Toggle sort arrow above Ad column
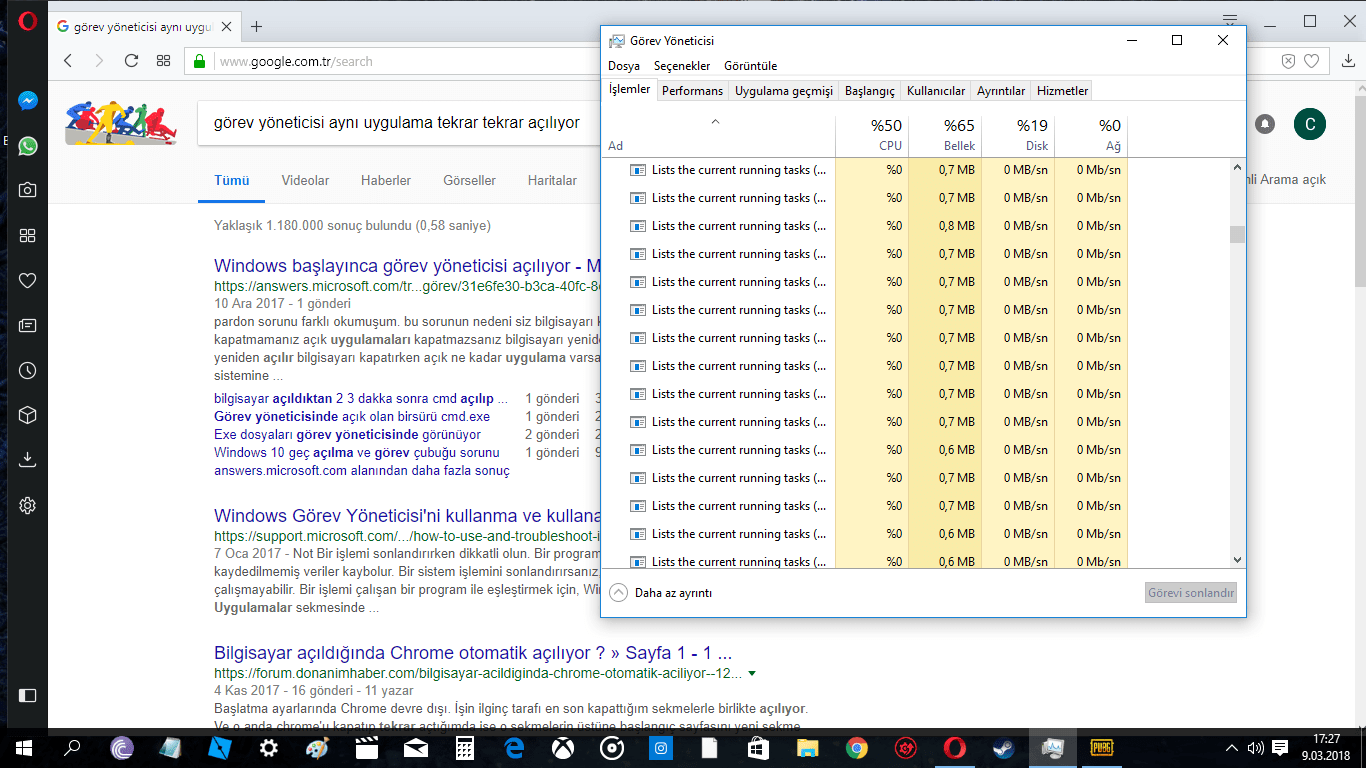The width and height of the screenshot is (1366, 768). pos(715,122)
